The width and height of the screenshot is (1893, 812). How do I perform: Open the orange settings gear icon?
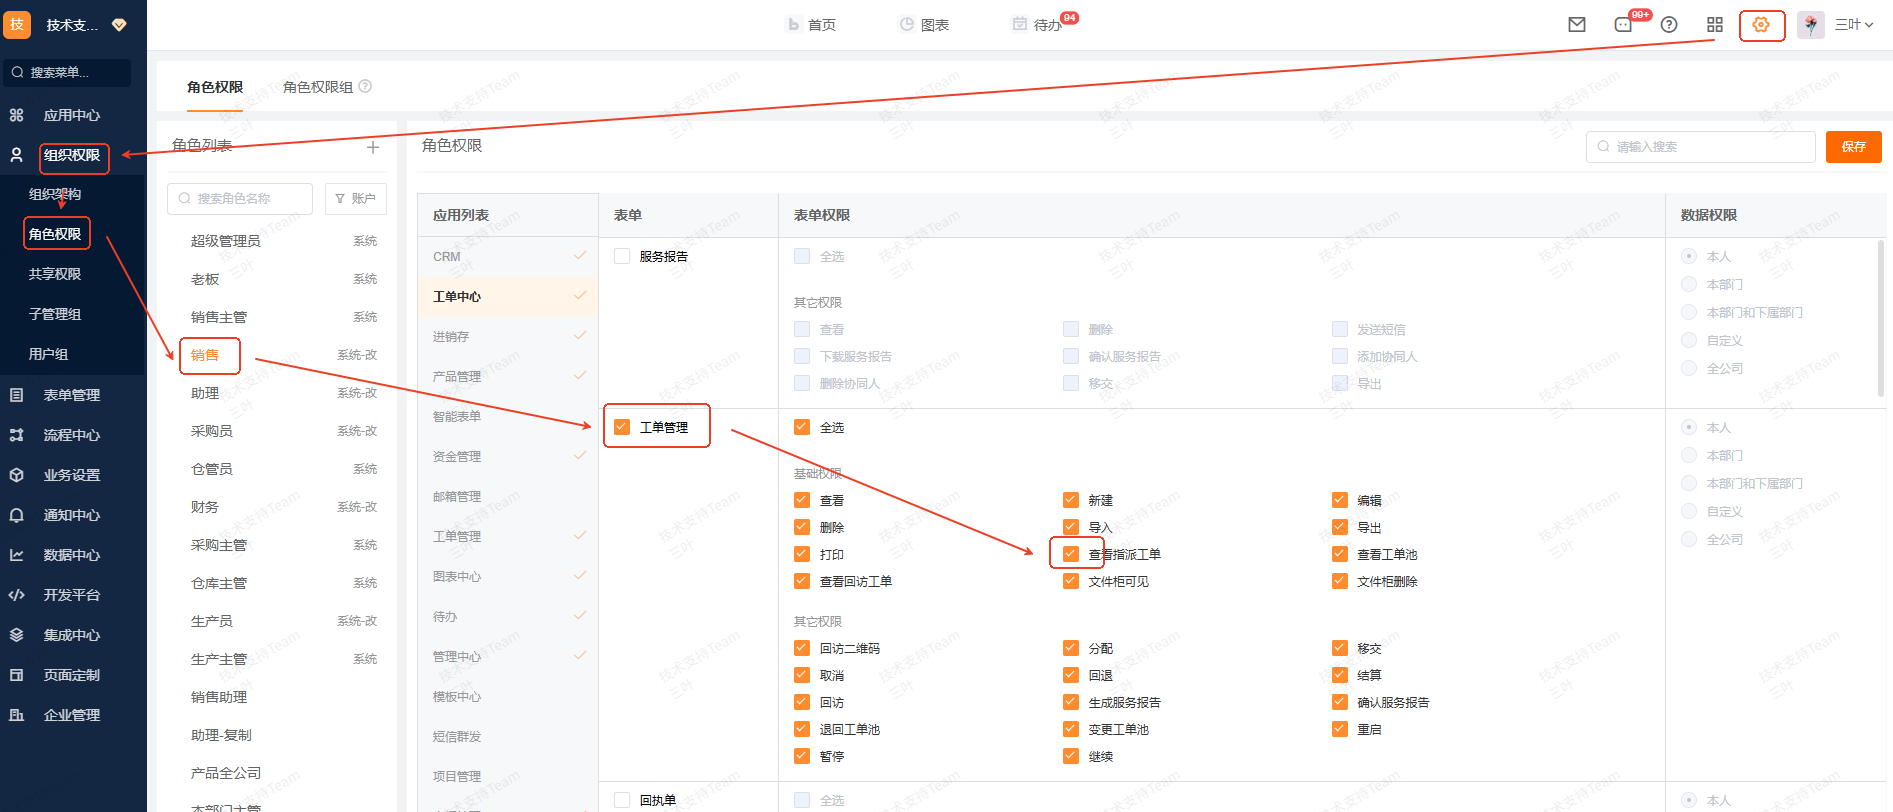click(x=1761, y=25)
